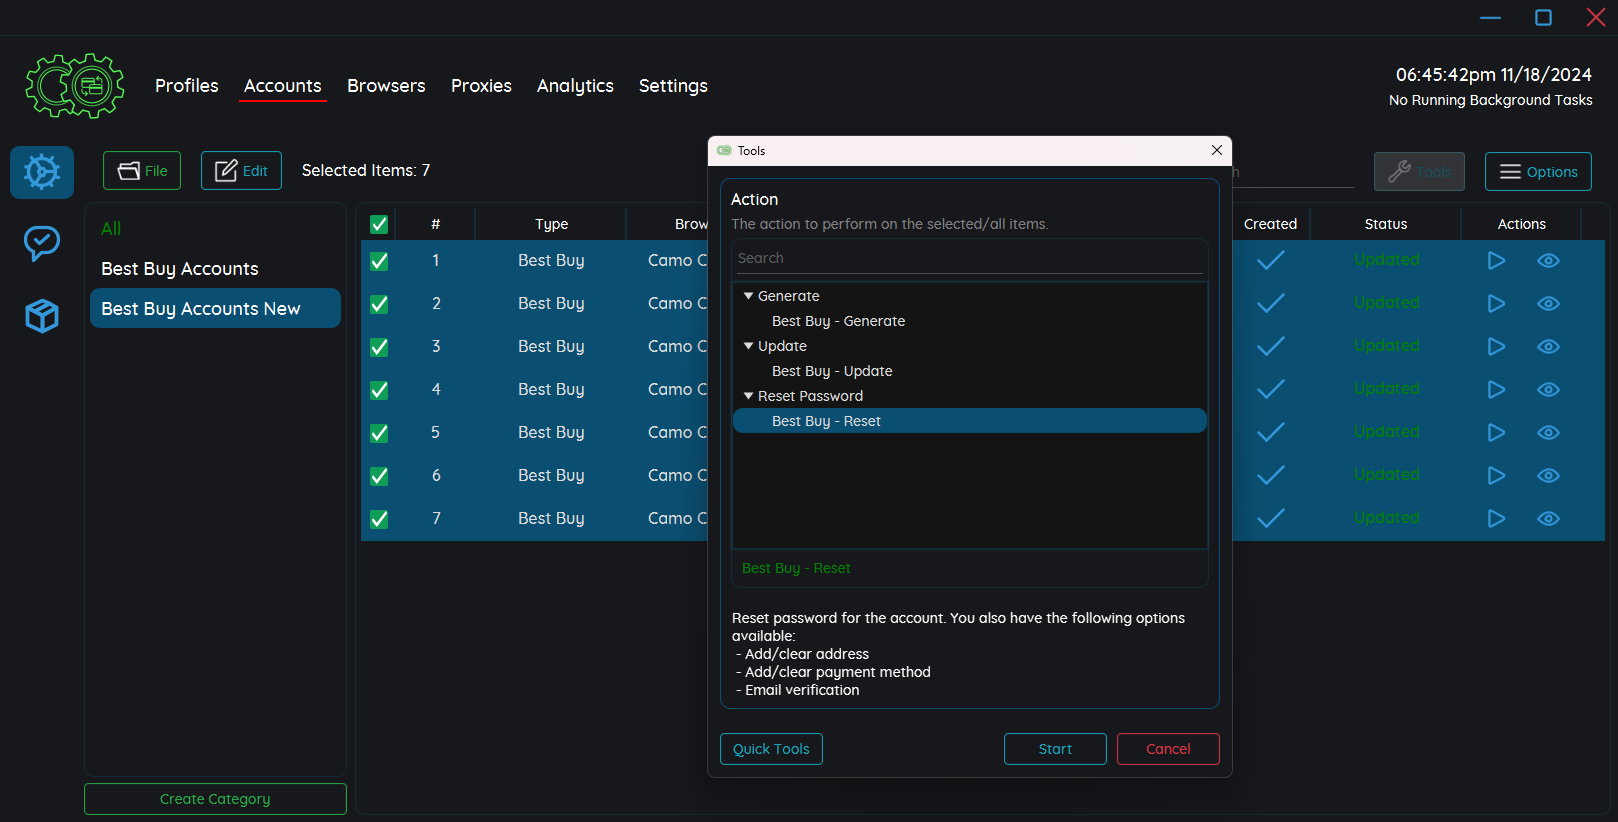Image resolution: width=1618 pixels, height=822 pixels.
Task: Open the Analytics tab
Action: click(575, 86)
